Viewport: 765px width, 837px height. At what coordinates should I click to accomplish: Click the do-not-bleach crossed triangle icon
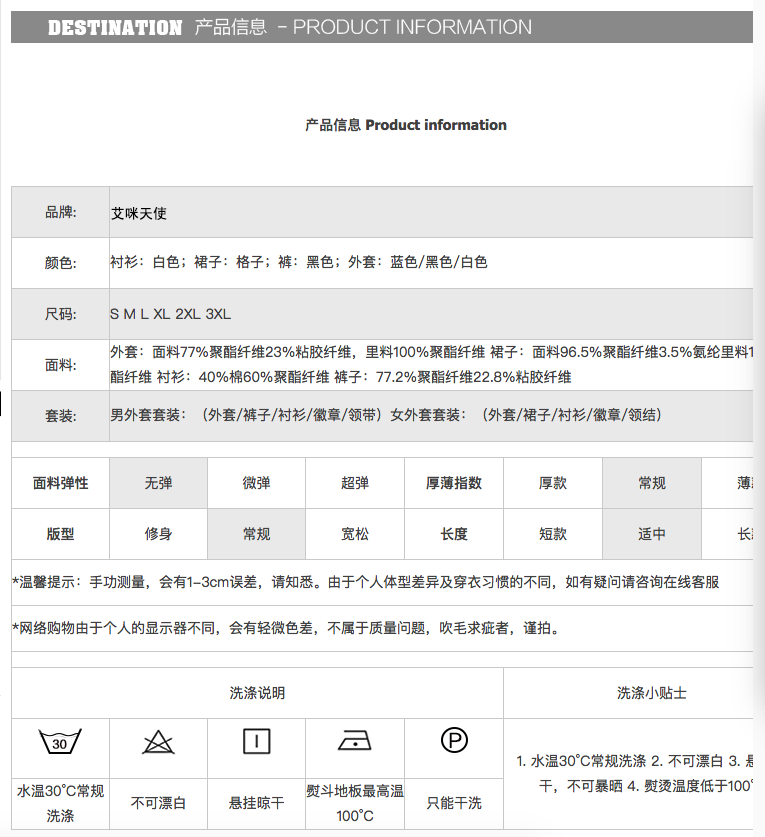pyautogui.click(x=158, y=743)
